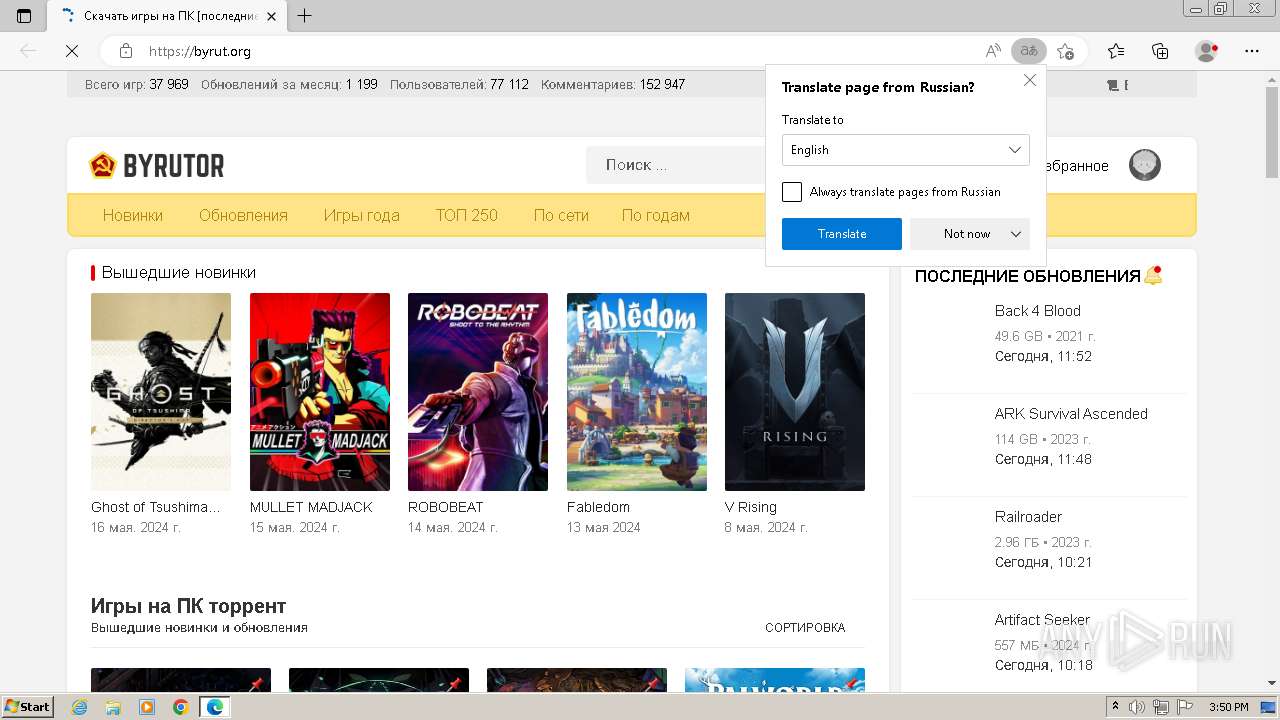Viewport: 1280px width, 720px height.
Task: Launch Chrome from the taskbar
Action: tap(181, 707)
